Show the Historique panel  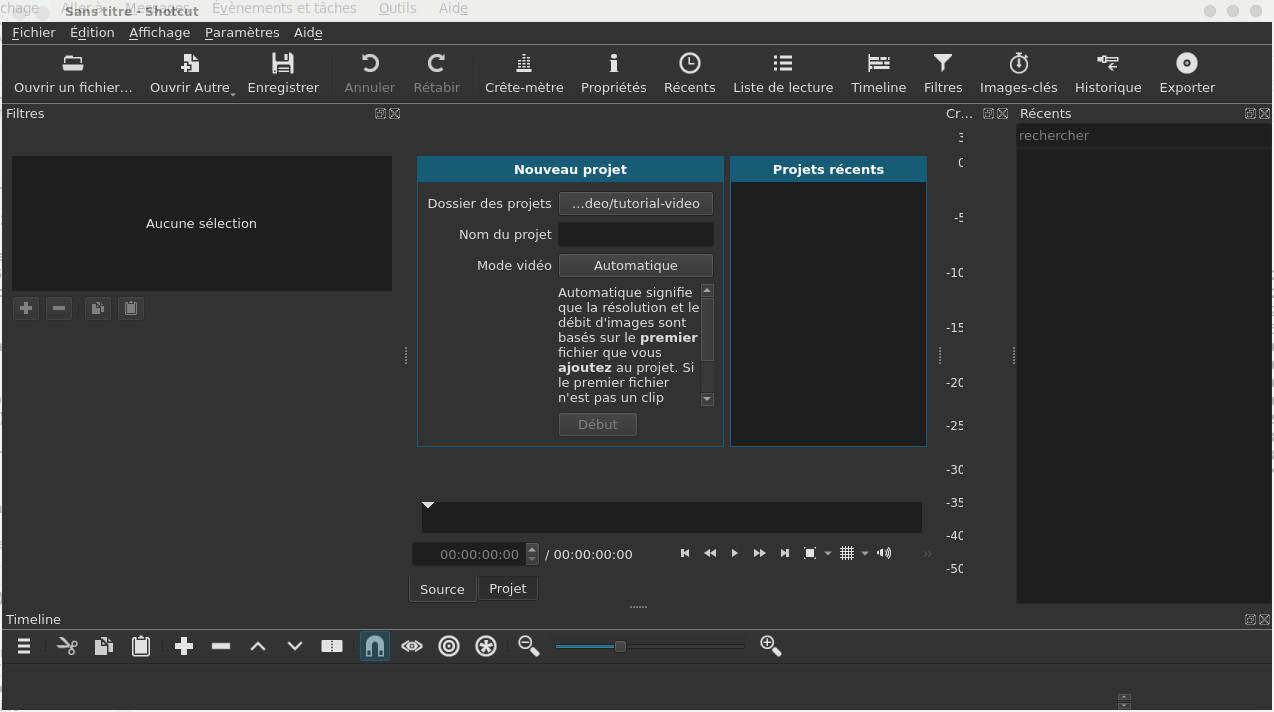1108,74
